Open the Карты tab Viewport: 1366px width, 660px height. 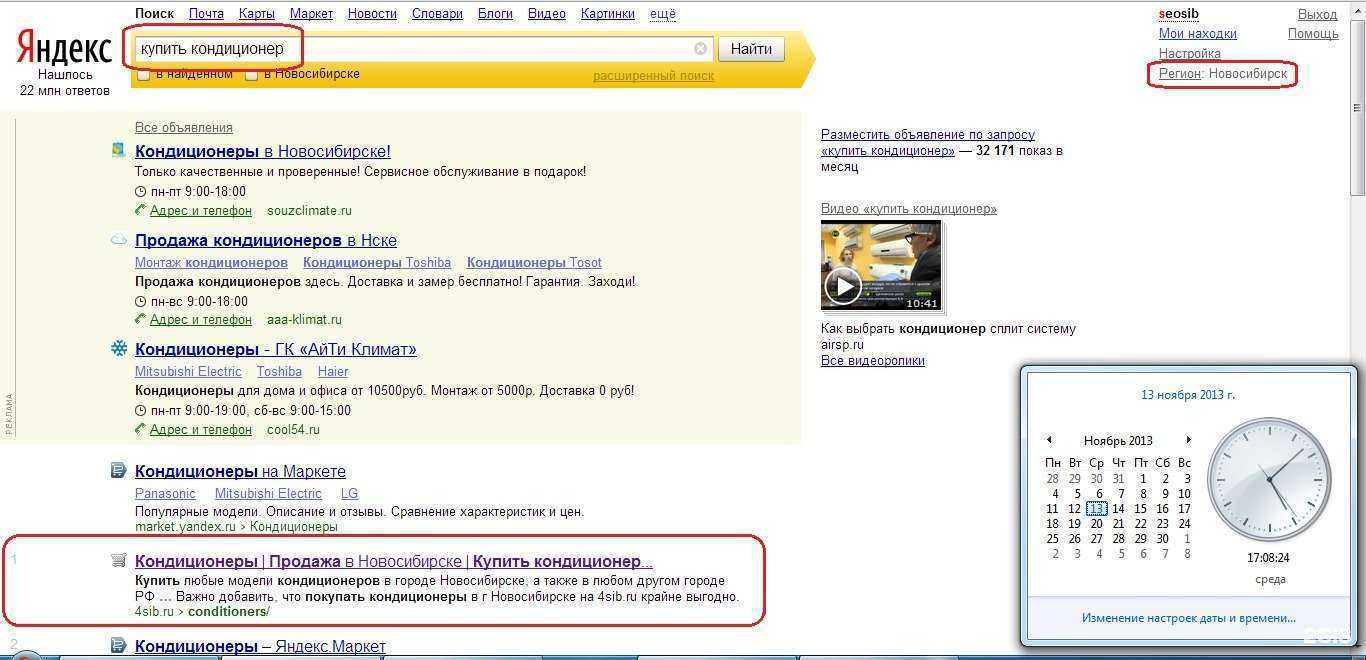click(x=257, y=14)
